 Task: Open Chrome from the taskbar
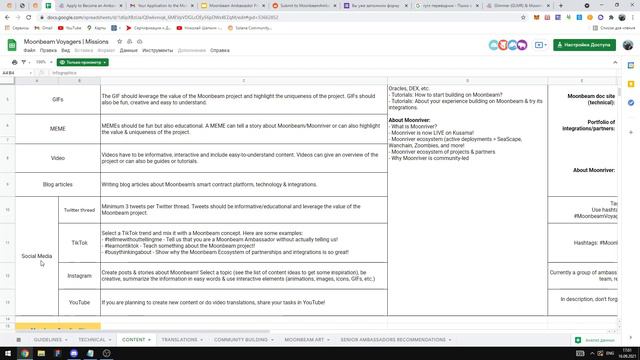point(25,353)
